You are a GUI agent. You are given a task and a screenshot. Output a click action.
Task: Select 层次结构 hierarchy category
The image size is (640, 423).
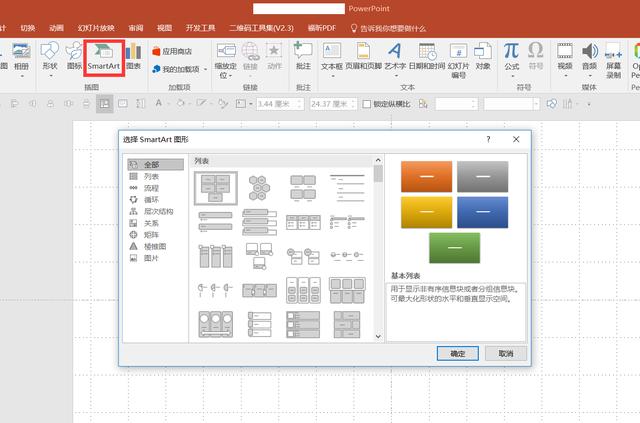[x=156, y=212]
